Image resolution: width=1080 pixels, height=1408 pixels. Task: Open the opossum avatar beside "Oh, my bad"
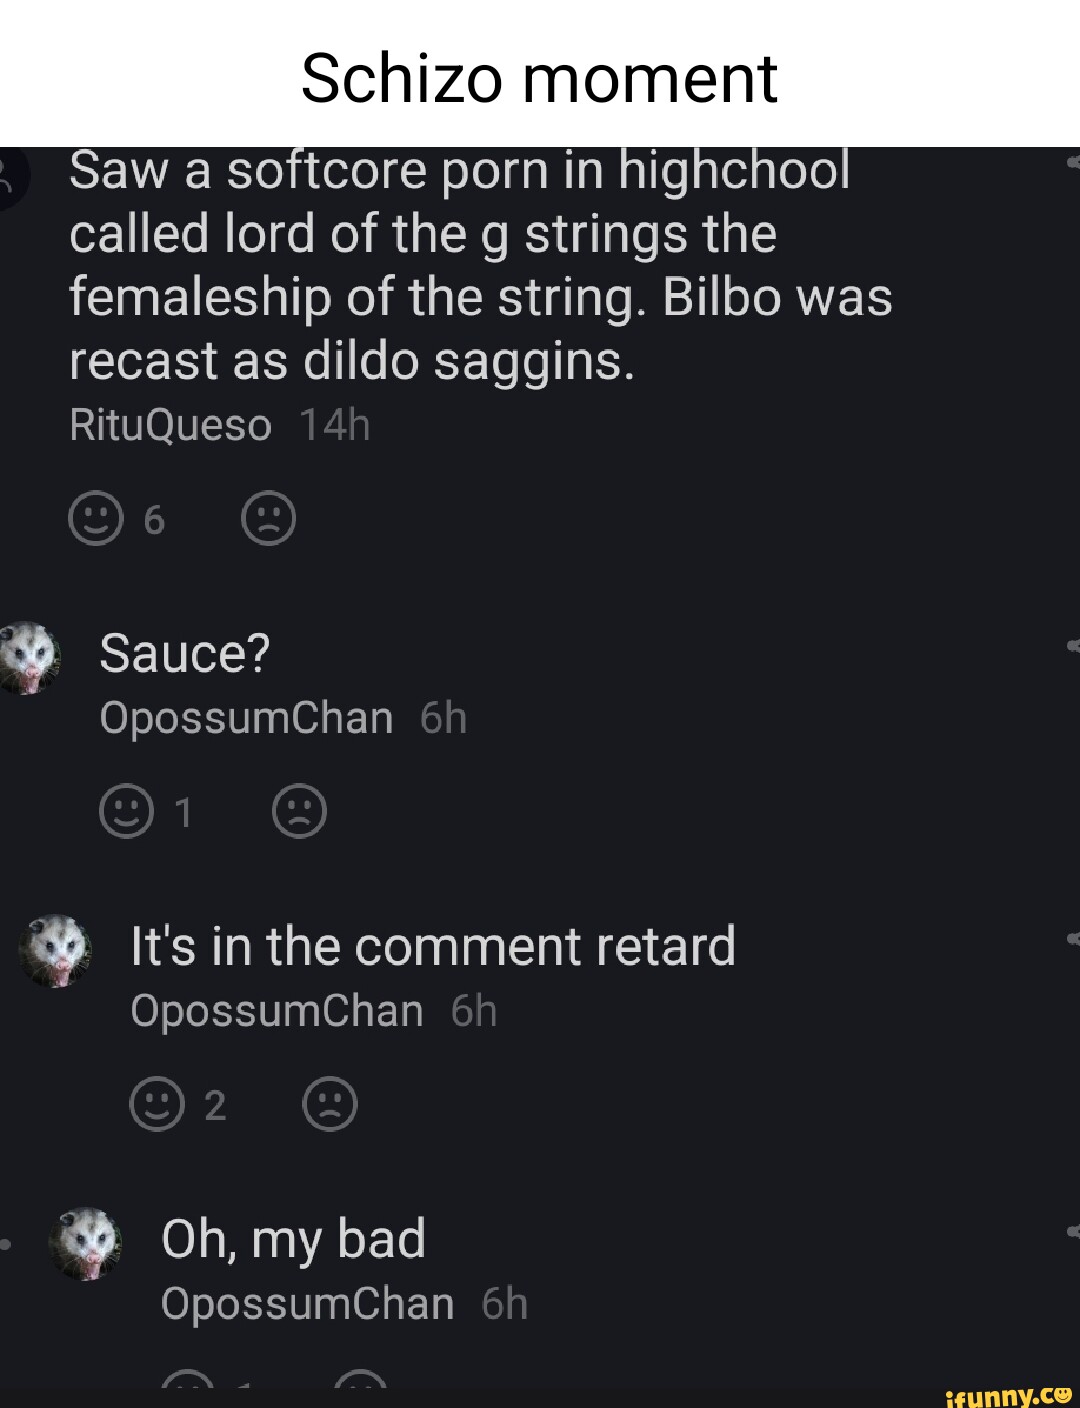[x=88, y=1241]
